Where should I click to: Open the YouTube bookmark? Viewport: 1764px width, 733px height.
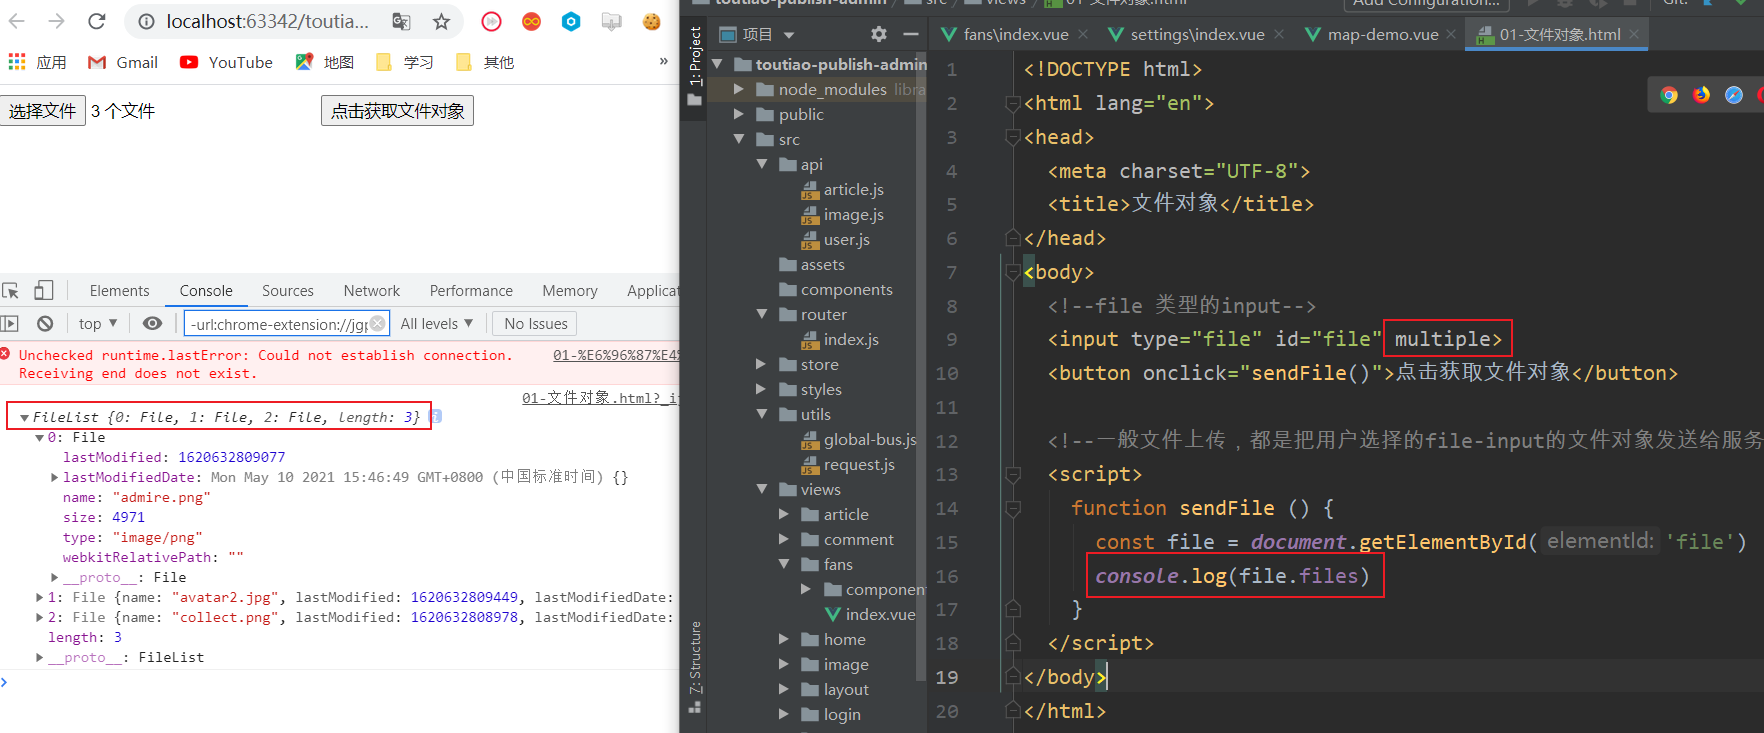(x=226, y=62)
